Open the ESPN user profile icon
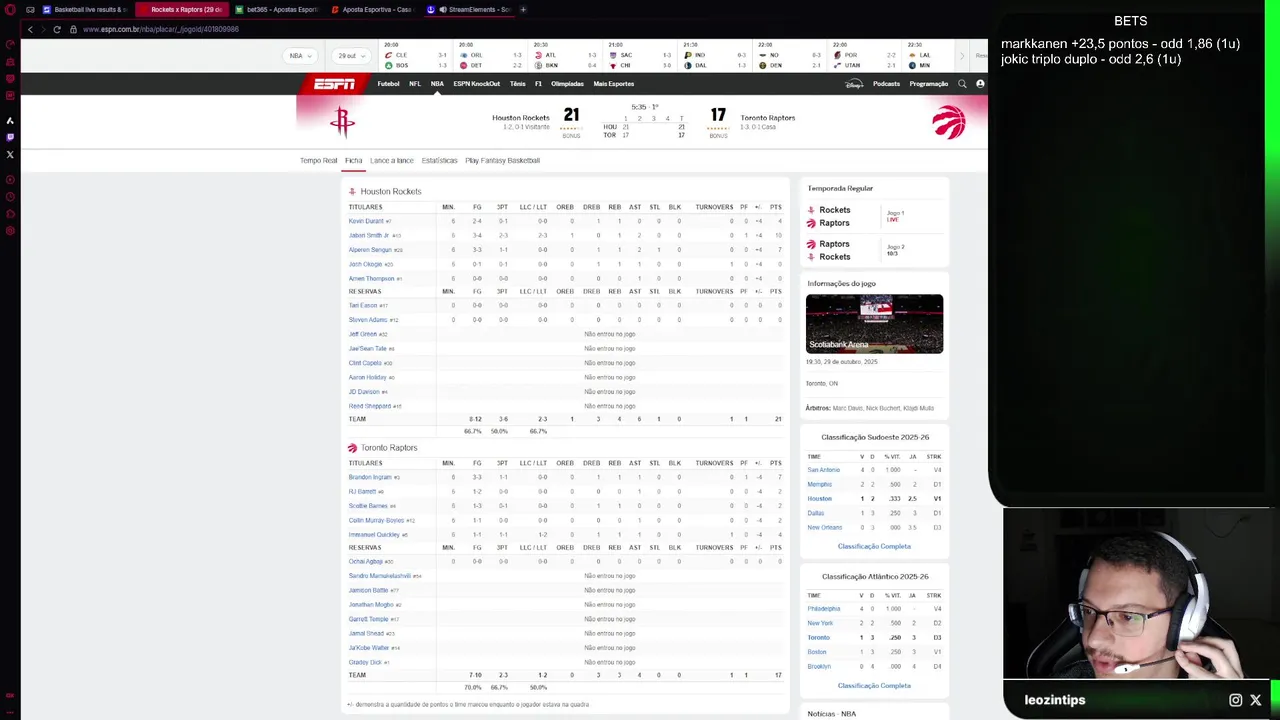The width and height of the screenshot is (1280, 720). pos(980,84)
